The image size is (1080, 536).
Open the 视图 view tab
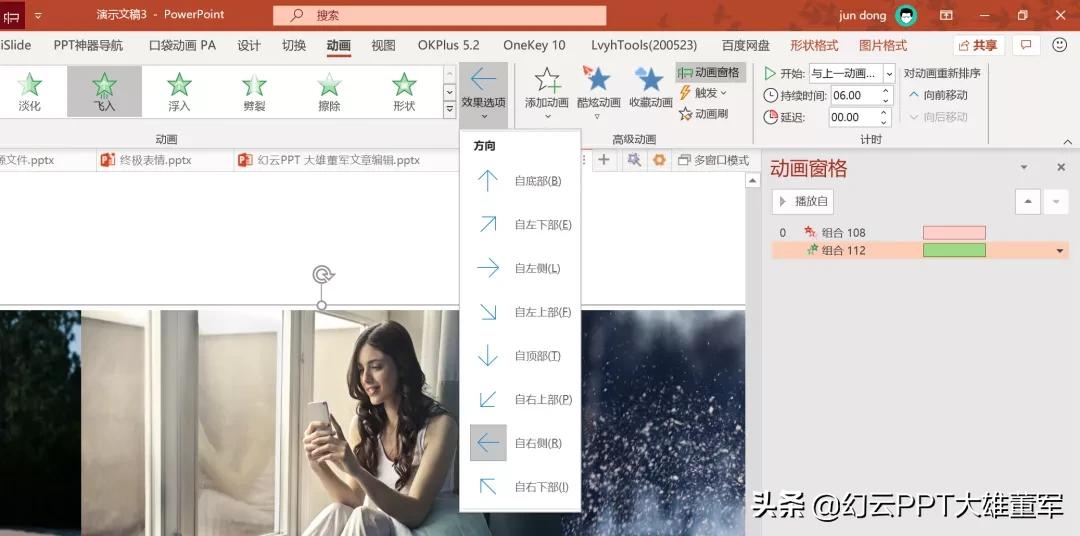click(x=384, y=45)
